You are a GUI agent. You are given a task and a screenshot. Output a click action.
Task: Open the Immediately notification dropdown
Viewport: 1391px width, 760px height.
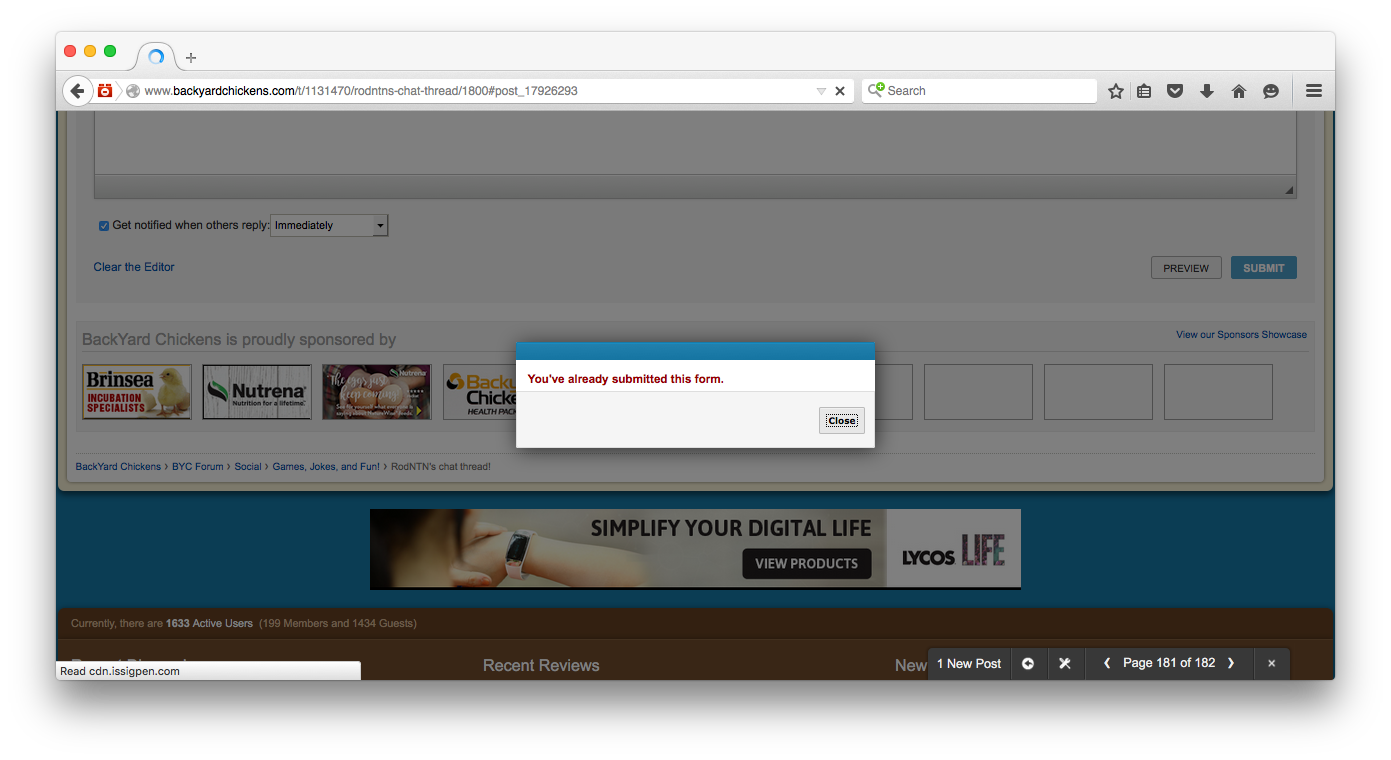click(329, 226)
